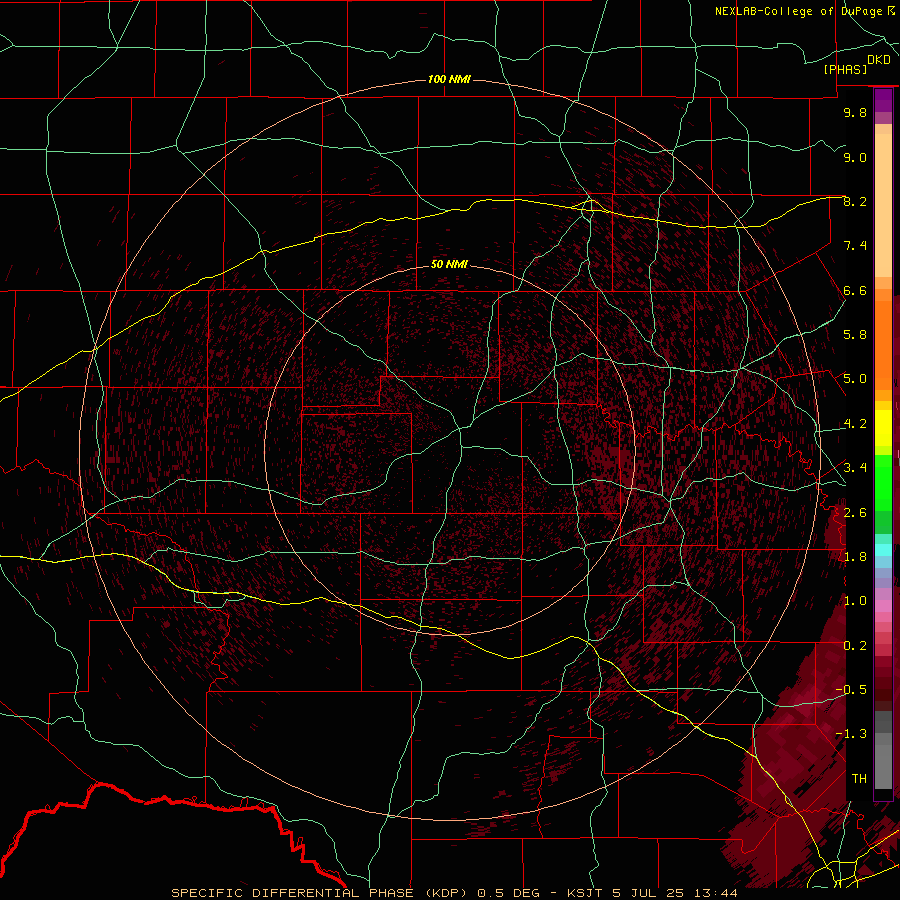Click the 8.2 value on color scale
Viewport: 900px width, 900px height.
click(x=855, y=201)
